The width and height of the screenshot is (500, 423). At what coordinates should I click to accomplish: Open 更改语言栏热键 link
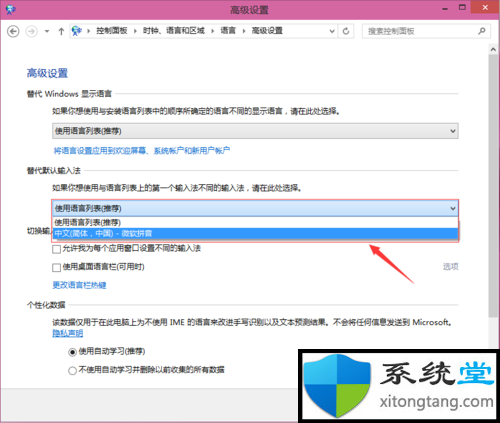point(79,285)
